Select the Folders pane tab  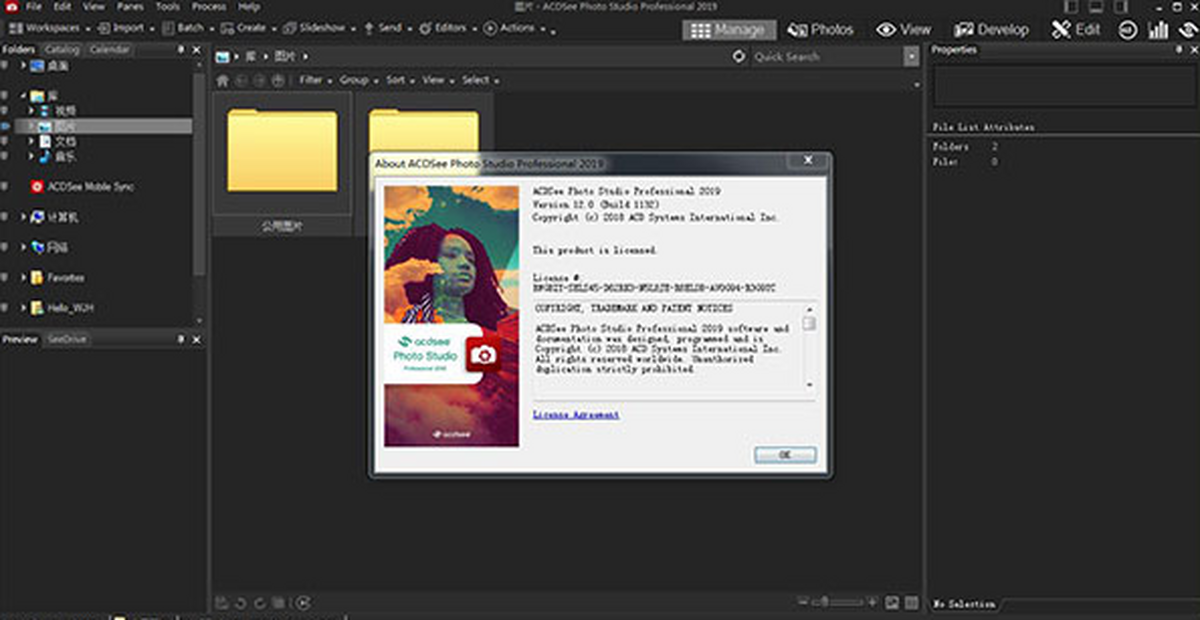[18, 49]
